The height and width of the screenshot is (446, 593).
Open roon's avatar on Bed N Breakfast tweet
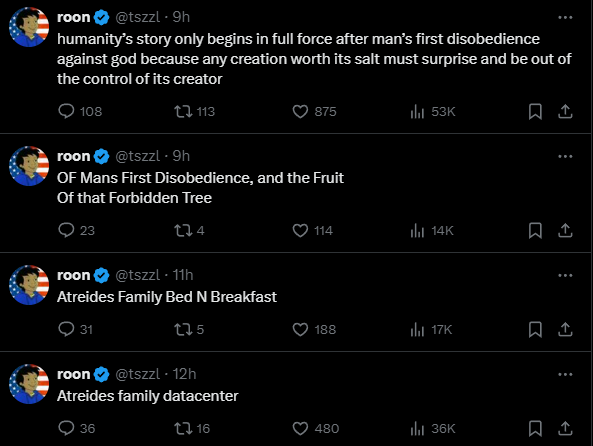(x=29, y=285)
